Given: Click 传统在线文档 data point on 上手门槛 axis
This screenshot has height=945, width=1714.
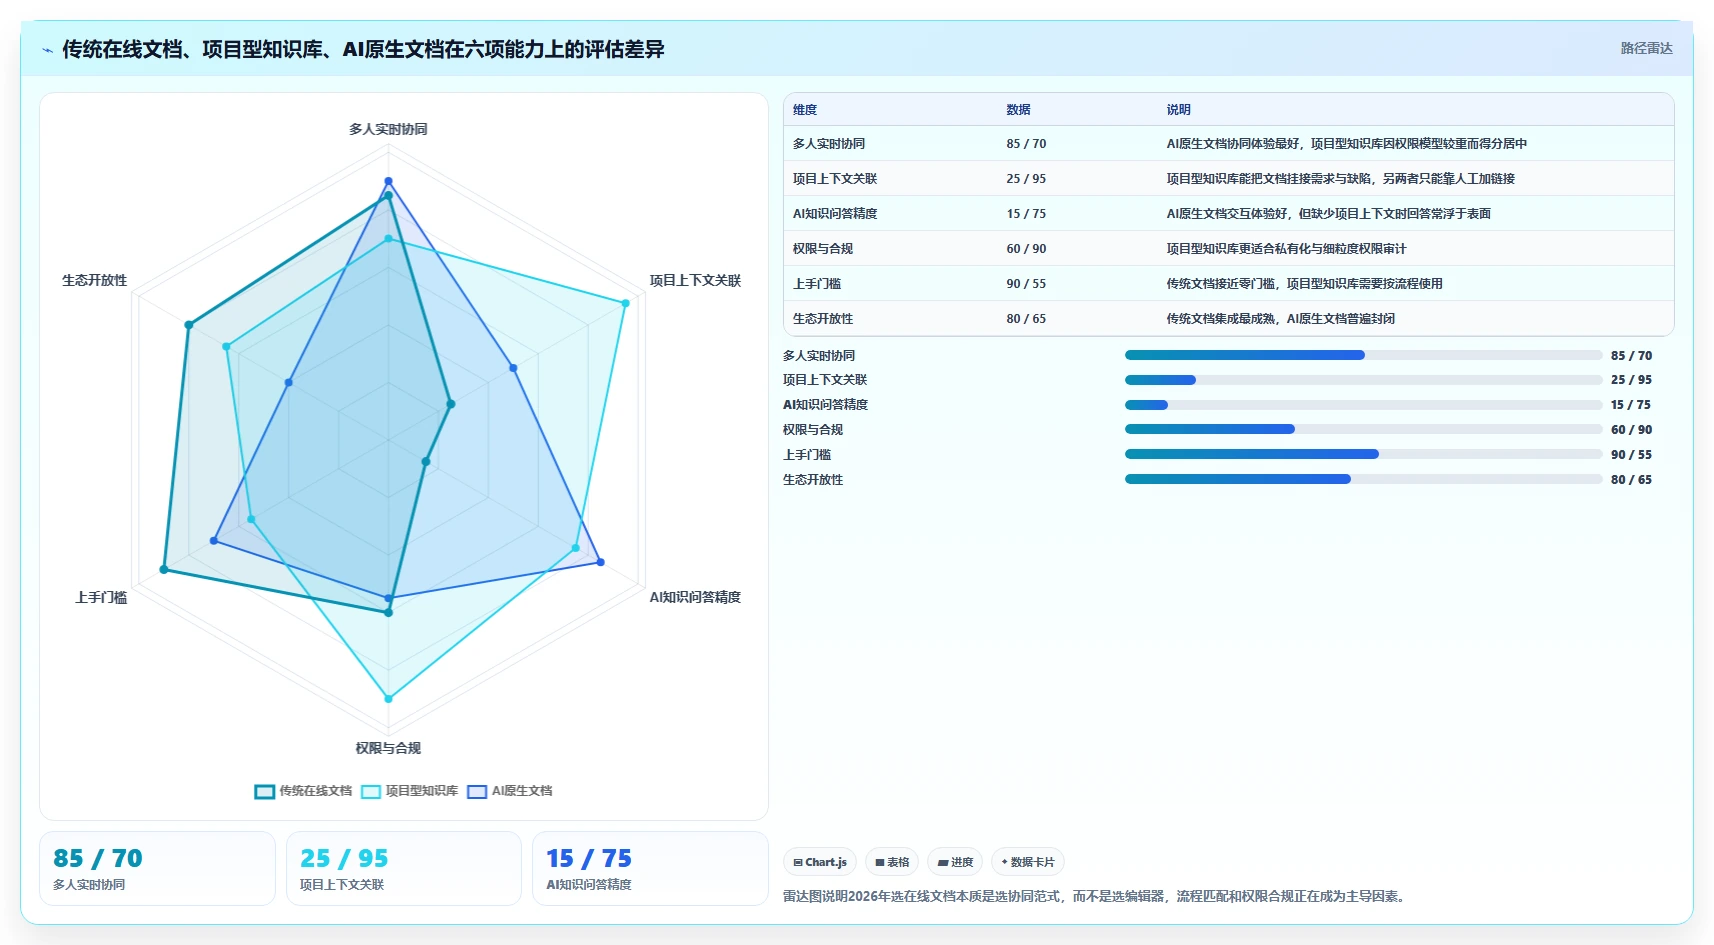Looking at the screenshot, I should [x=164, y=570].
